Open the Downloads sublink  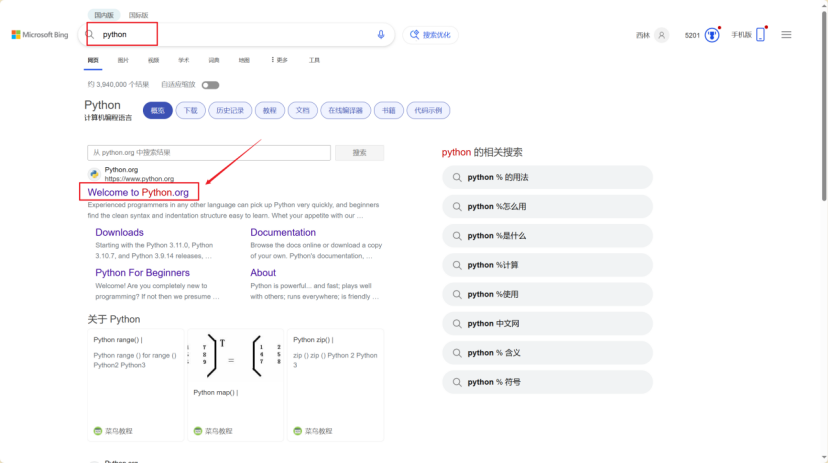119,233
